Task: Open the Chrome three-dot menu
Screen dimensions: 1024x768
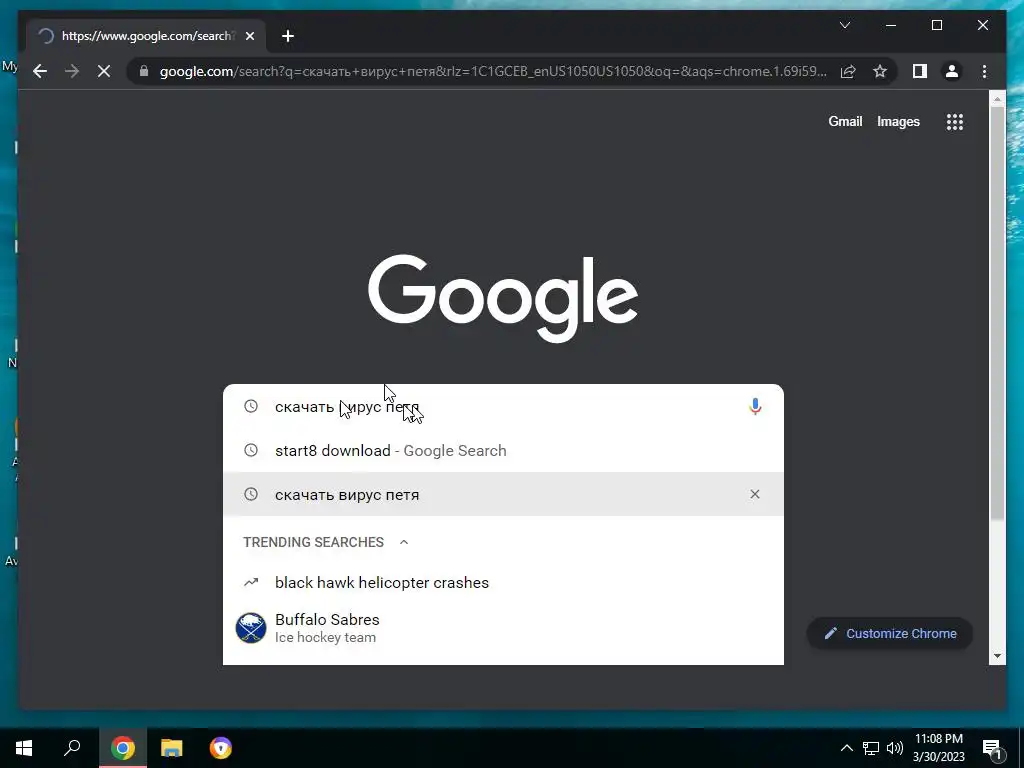Action: (984, 71)
